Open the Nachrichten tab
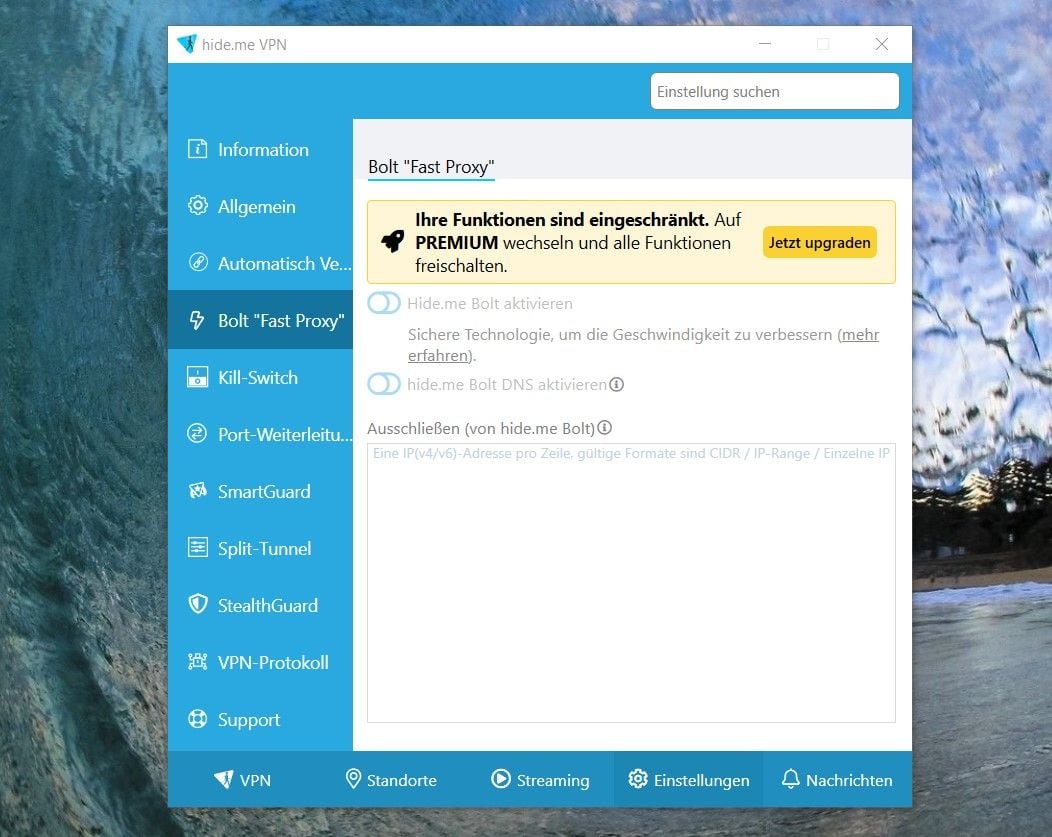The width and height of the screenshot is (1052, 837). pos(837,779)
